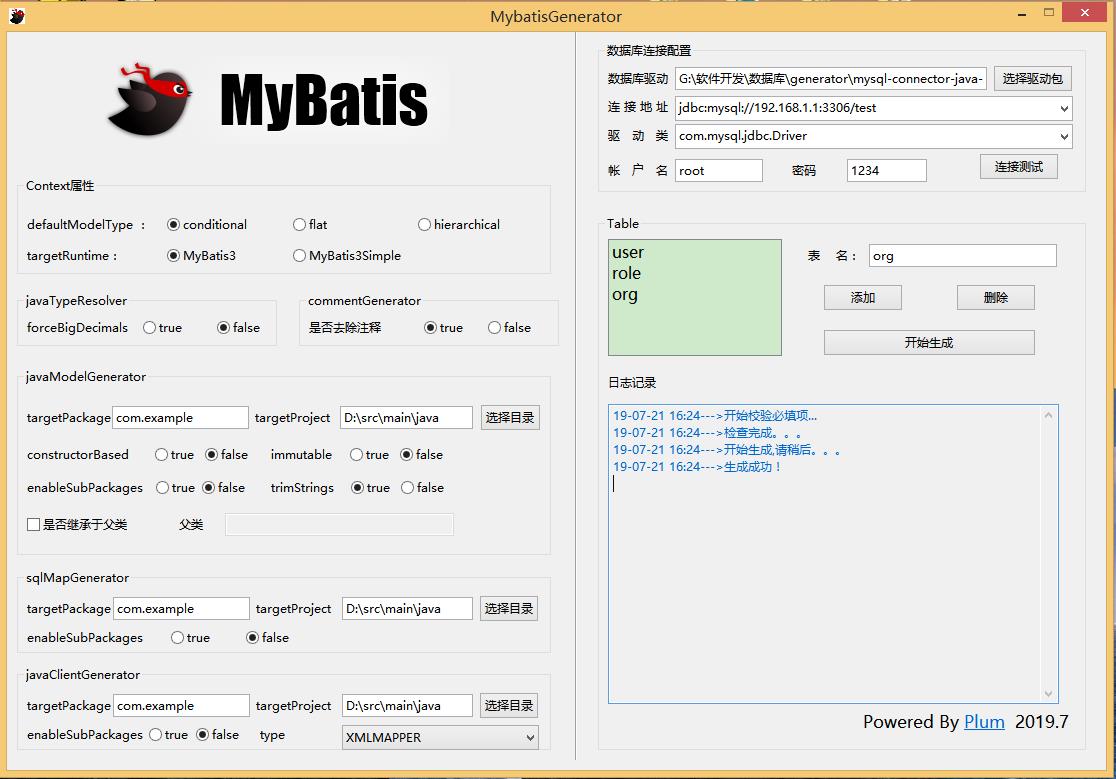Click the MybatisGenerator title bar app icon
Screen dimensions: 1116x779
(16, 16)
